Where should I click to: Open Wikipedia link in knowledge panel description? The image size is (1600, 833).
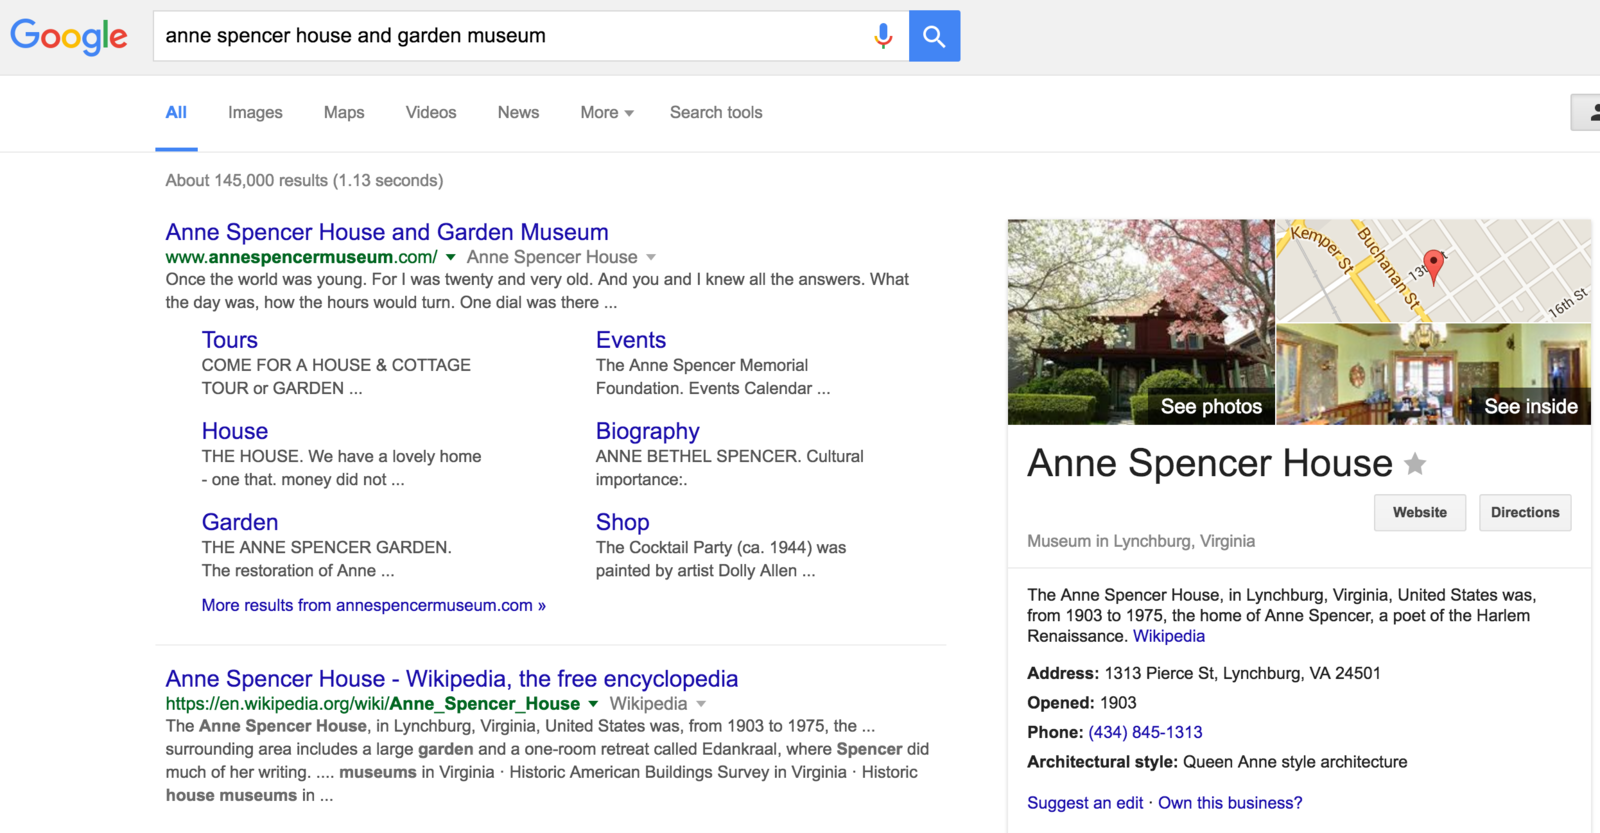1169,636
